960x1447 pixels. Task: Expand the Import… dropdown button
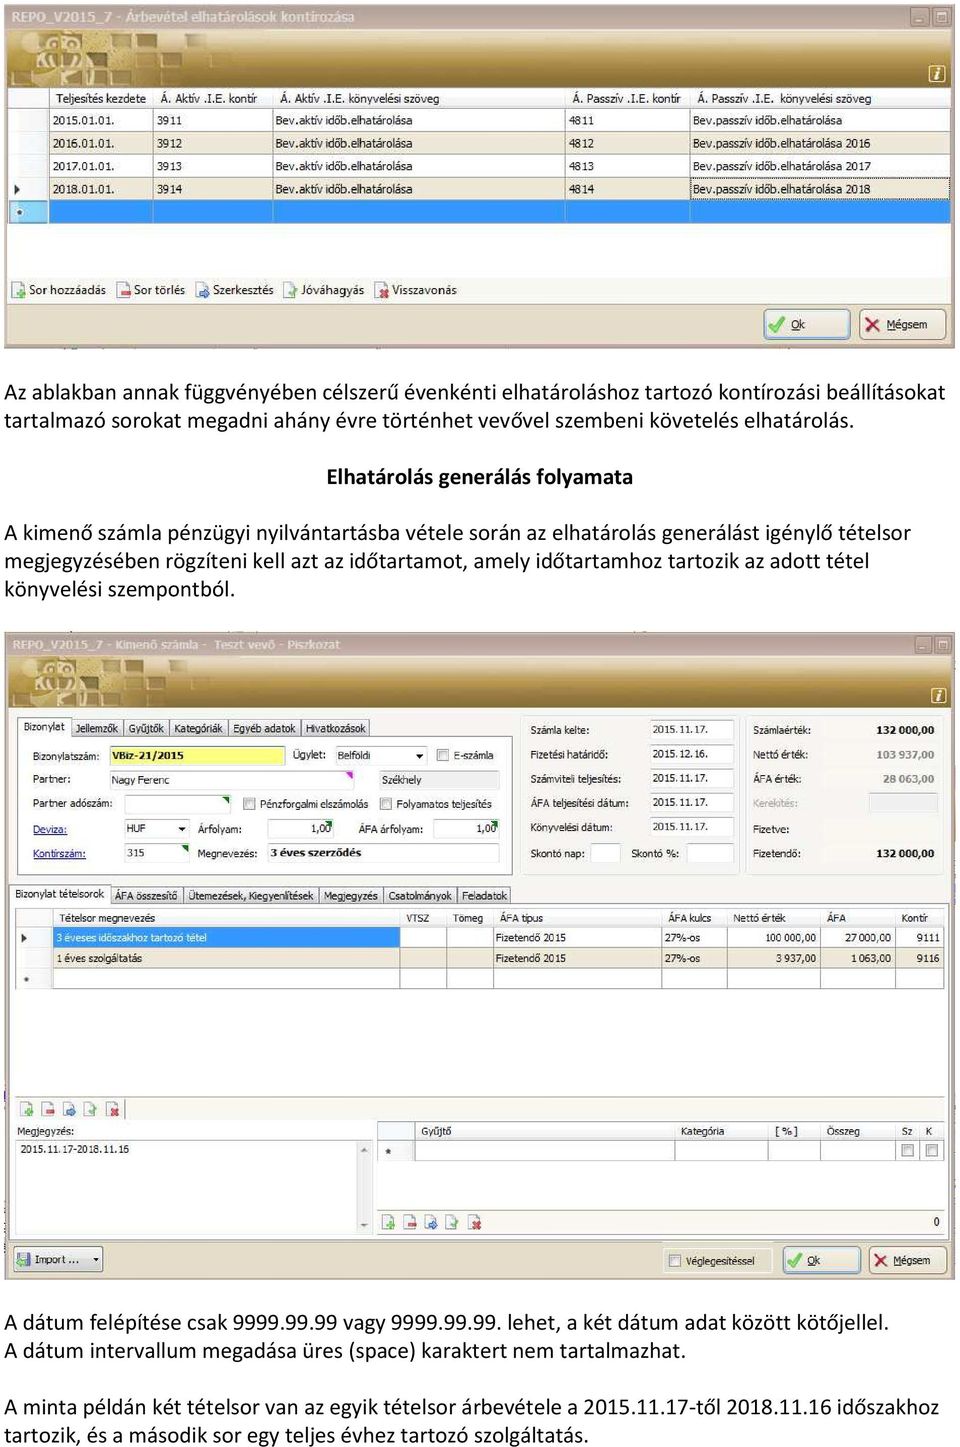96,1259
